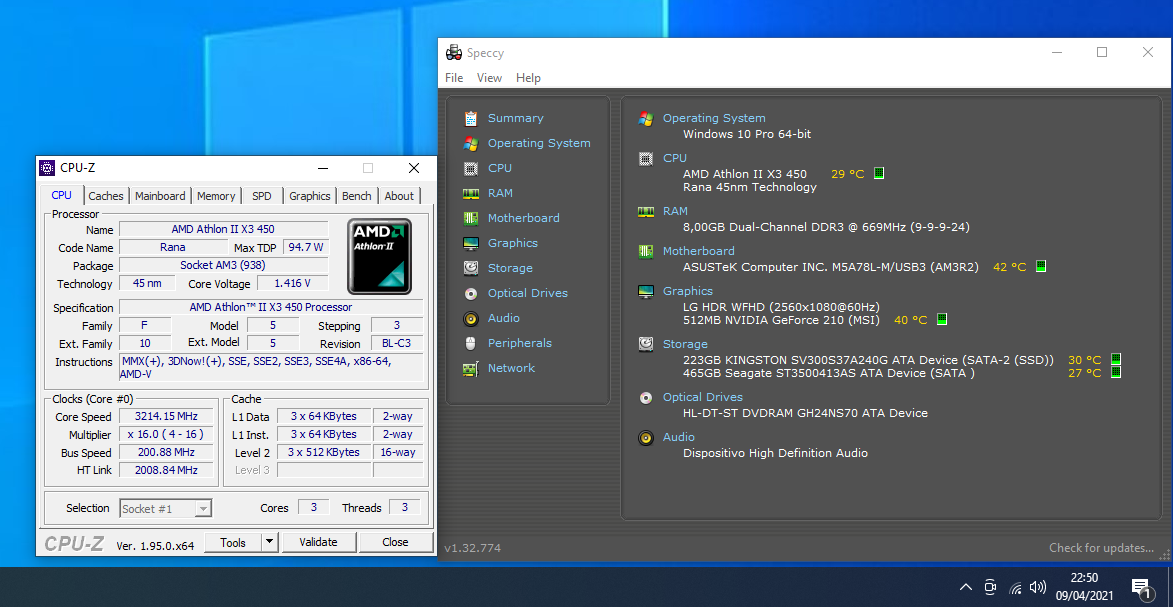Click the Check for updates link in Speccy

point(1101,548)
